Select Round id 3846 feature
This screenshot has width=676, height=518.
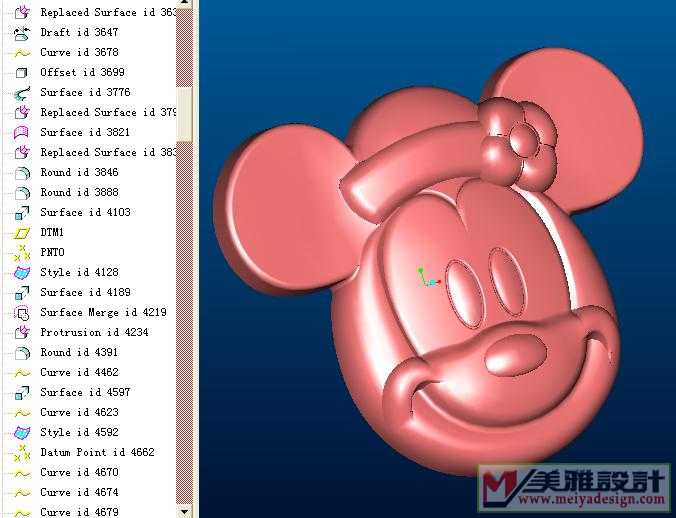79,172
